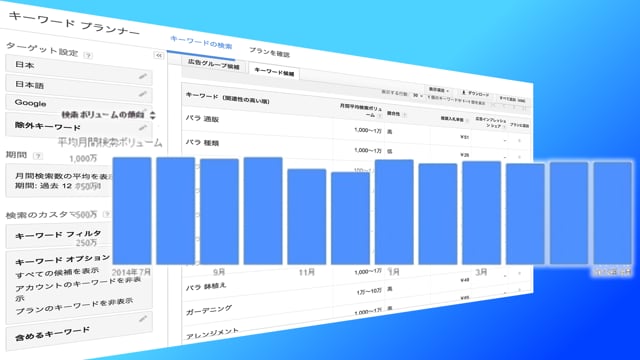This screenshot has width=640, height=360.
Task: Collapse sidebar with double-chevron icon
Action: pyautogui.click(x=159, y=56)
